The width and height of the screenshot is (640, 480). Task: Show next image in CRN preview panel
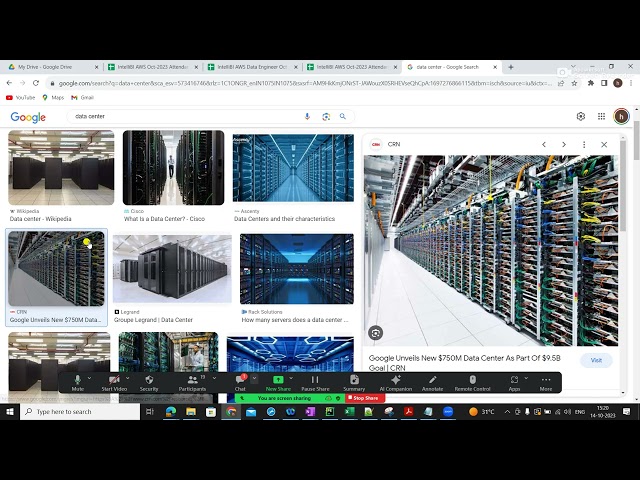(564, 144)
